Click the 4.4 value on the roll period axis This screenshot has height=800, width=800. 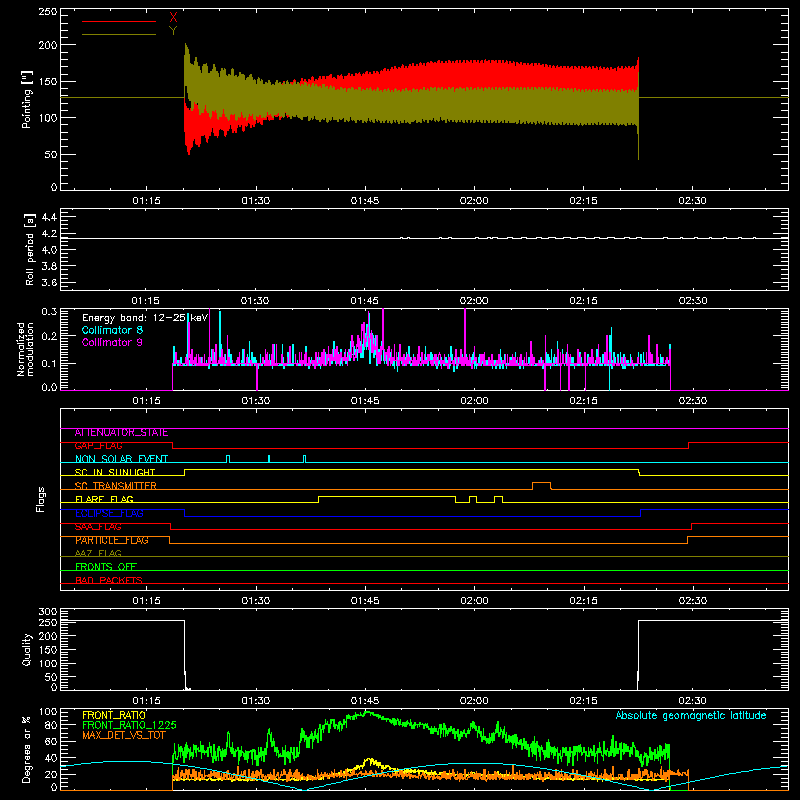(49, 217)
